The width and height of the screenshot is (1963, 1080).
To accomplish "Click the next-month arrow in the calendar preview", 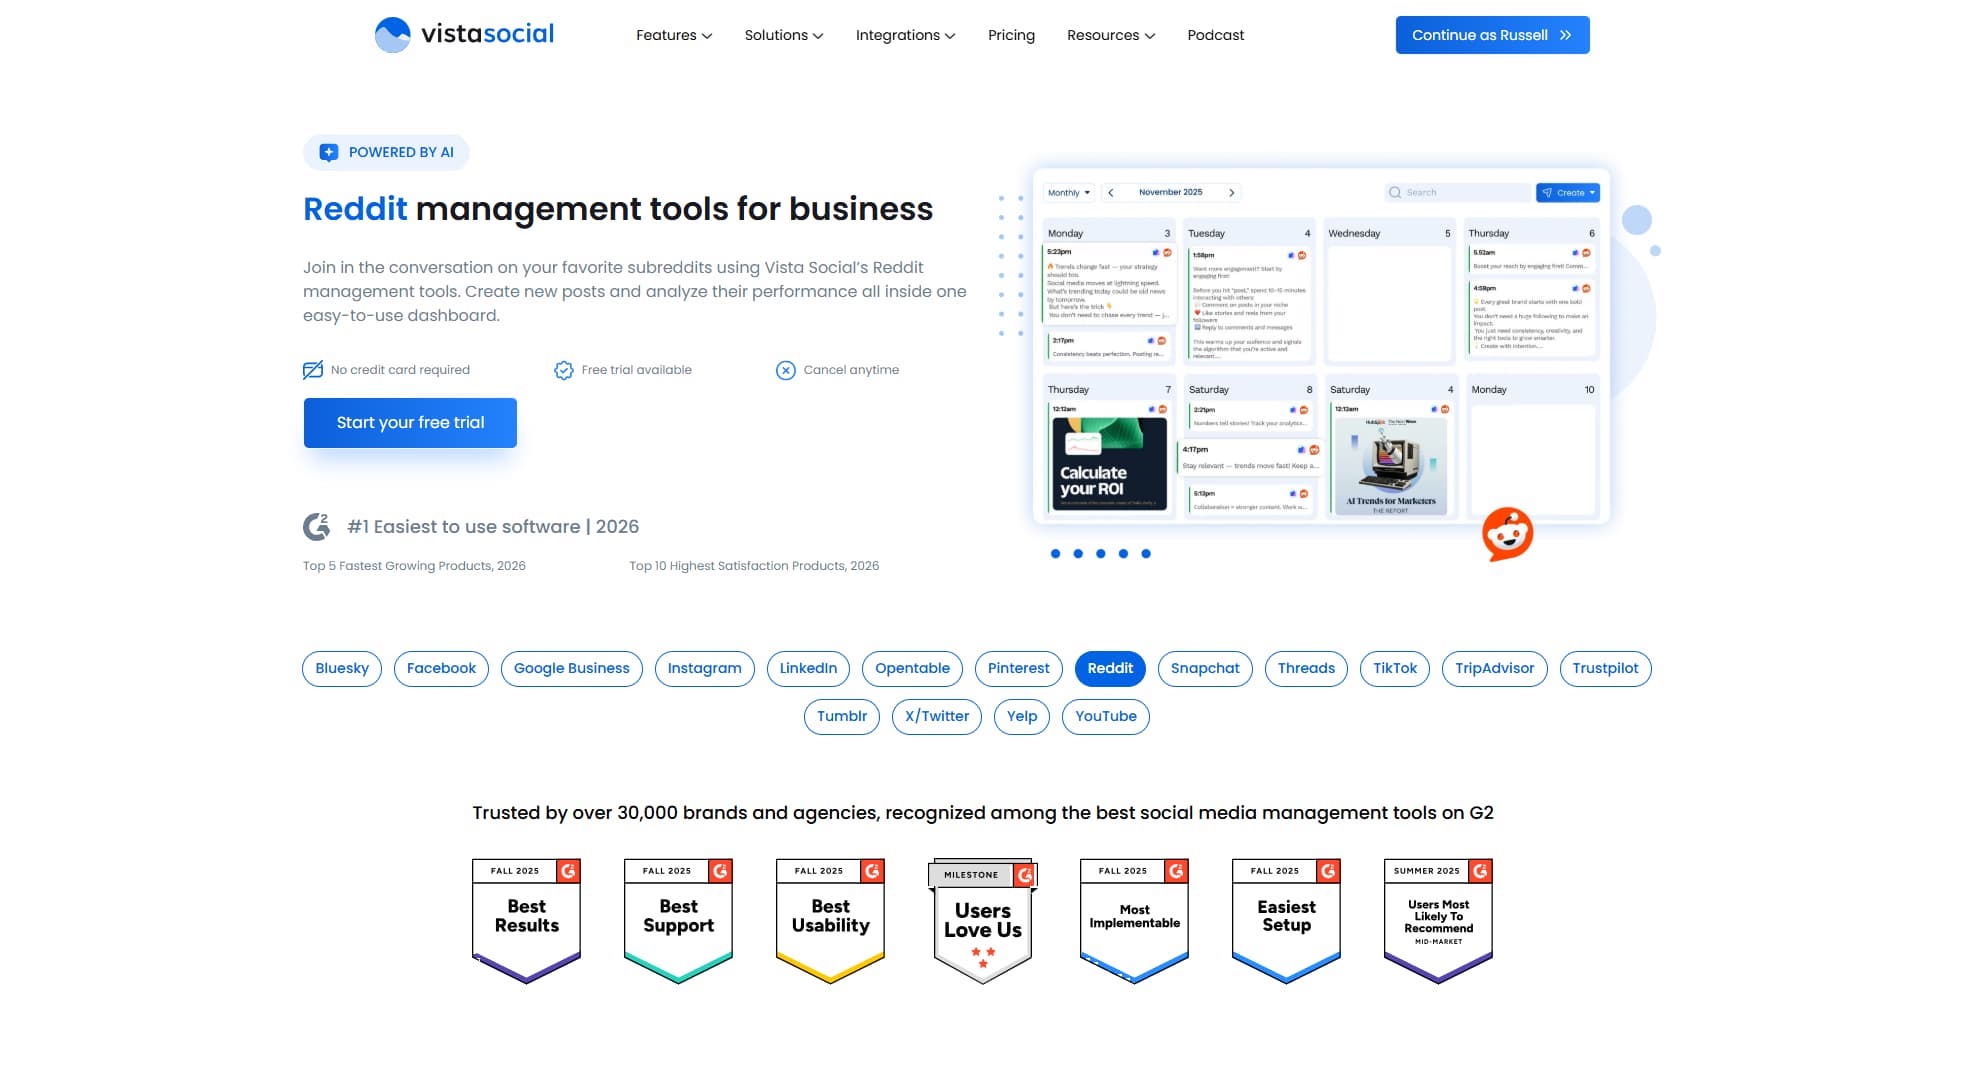I will point(1232,192).
